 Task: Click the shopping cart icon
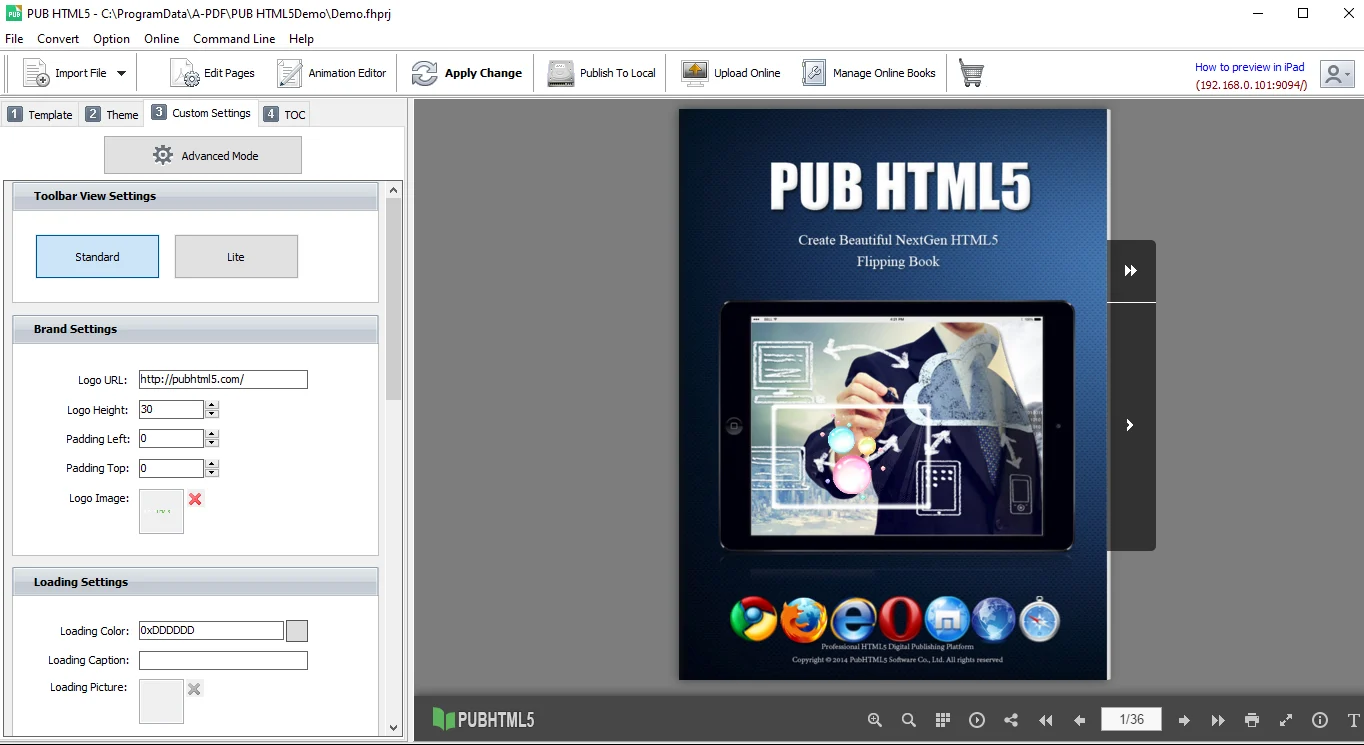(x=971, y=73)
